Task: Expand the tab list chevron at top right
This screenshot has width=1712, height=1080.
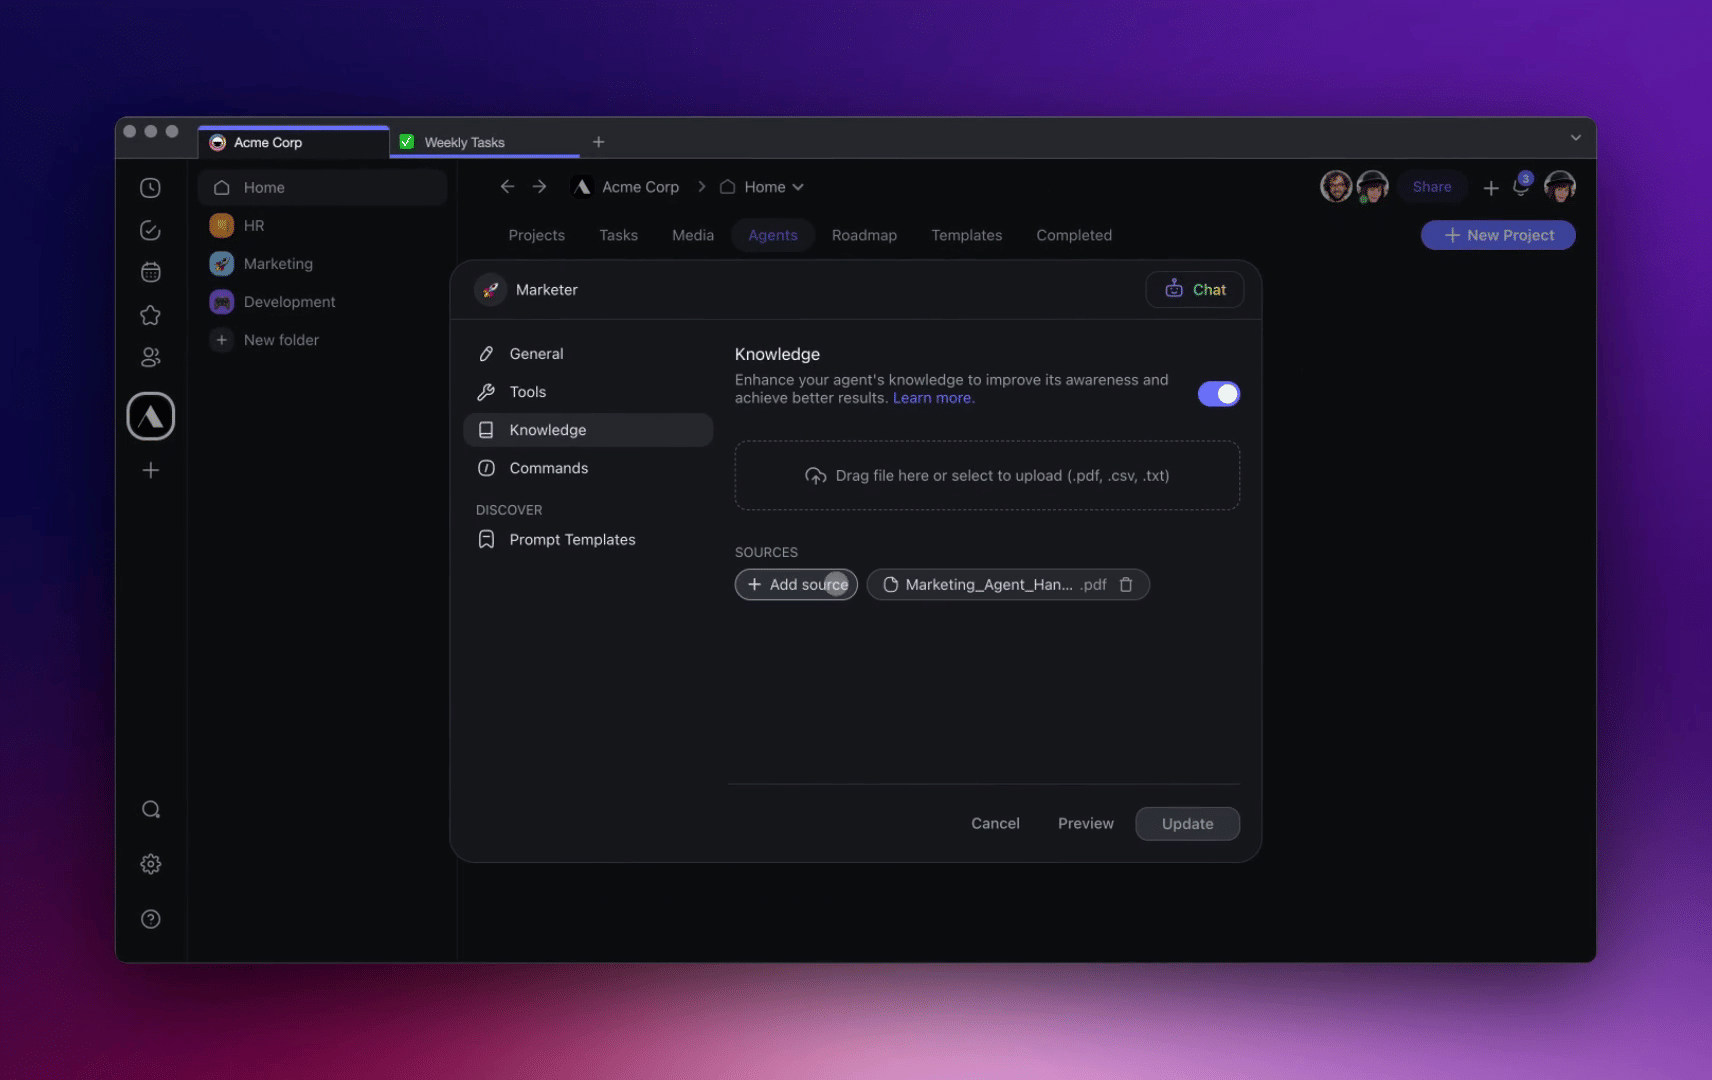Action: coord(1575,138)
